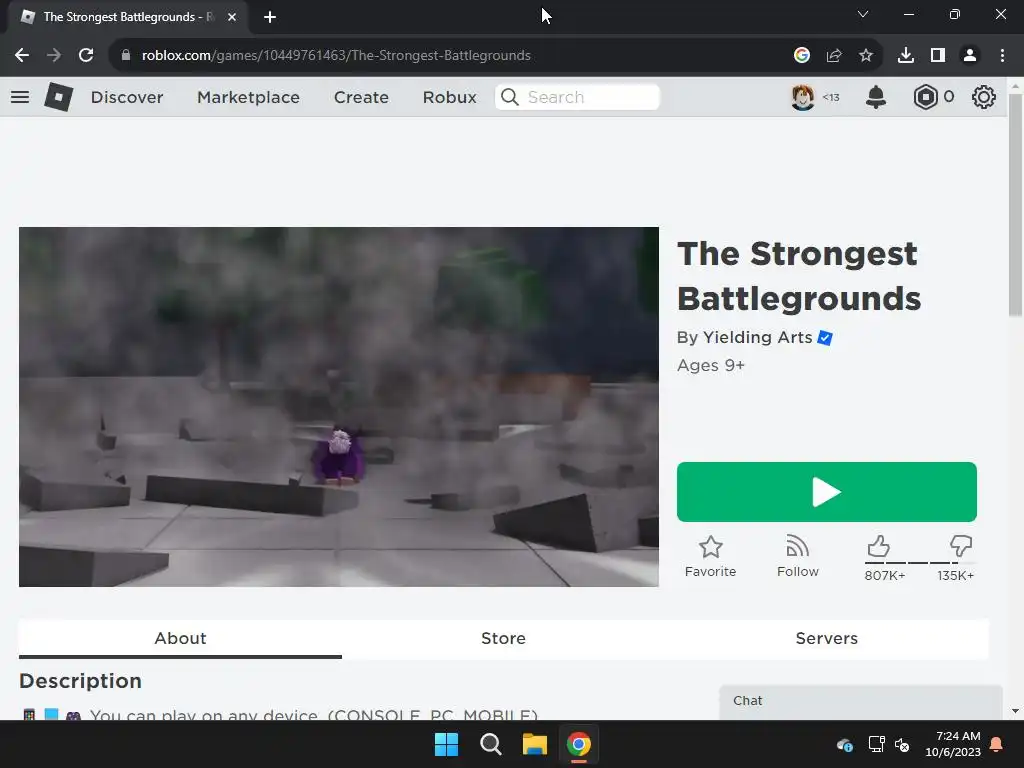Open a new browser tab
Screen dimensions: 1024x768
270,17
